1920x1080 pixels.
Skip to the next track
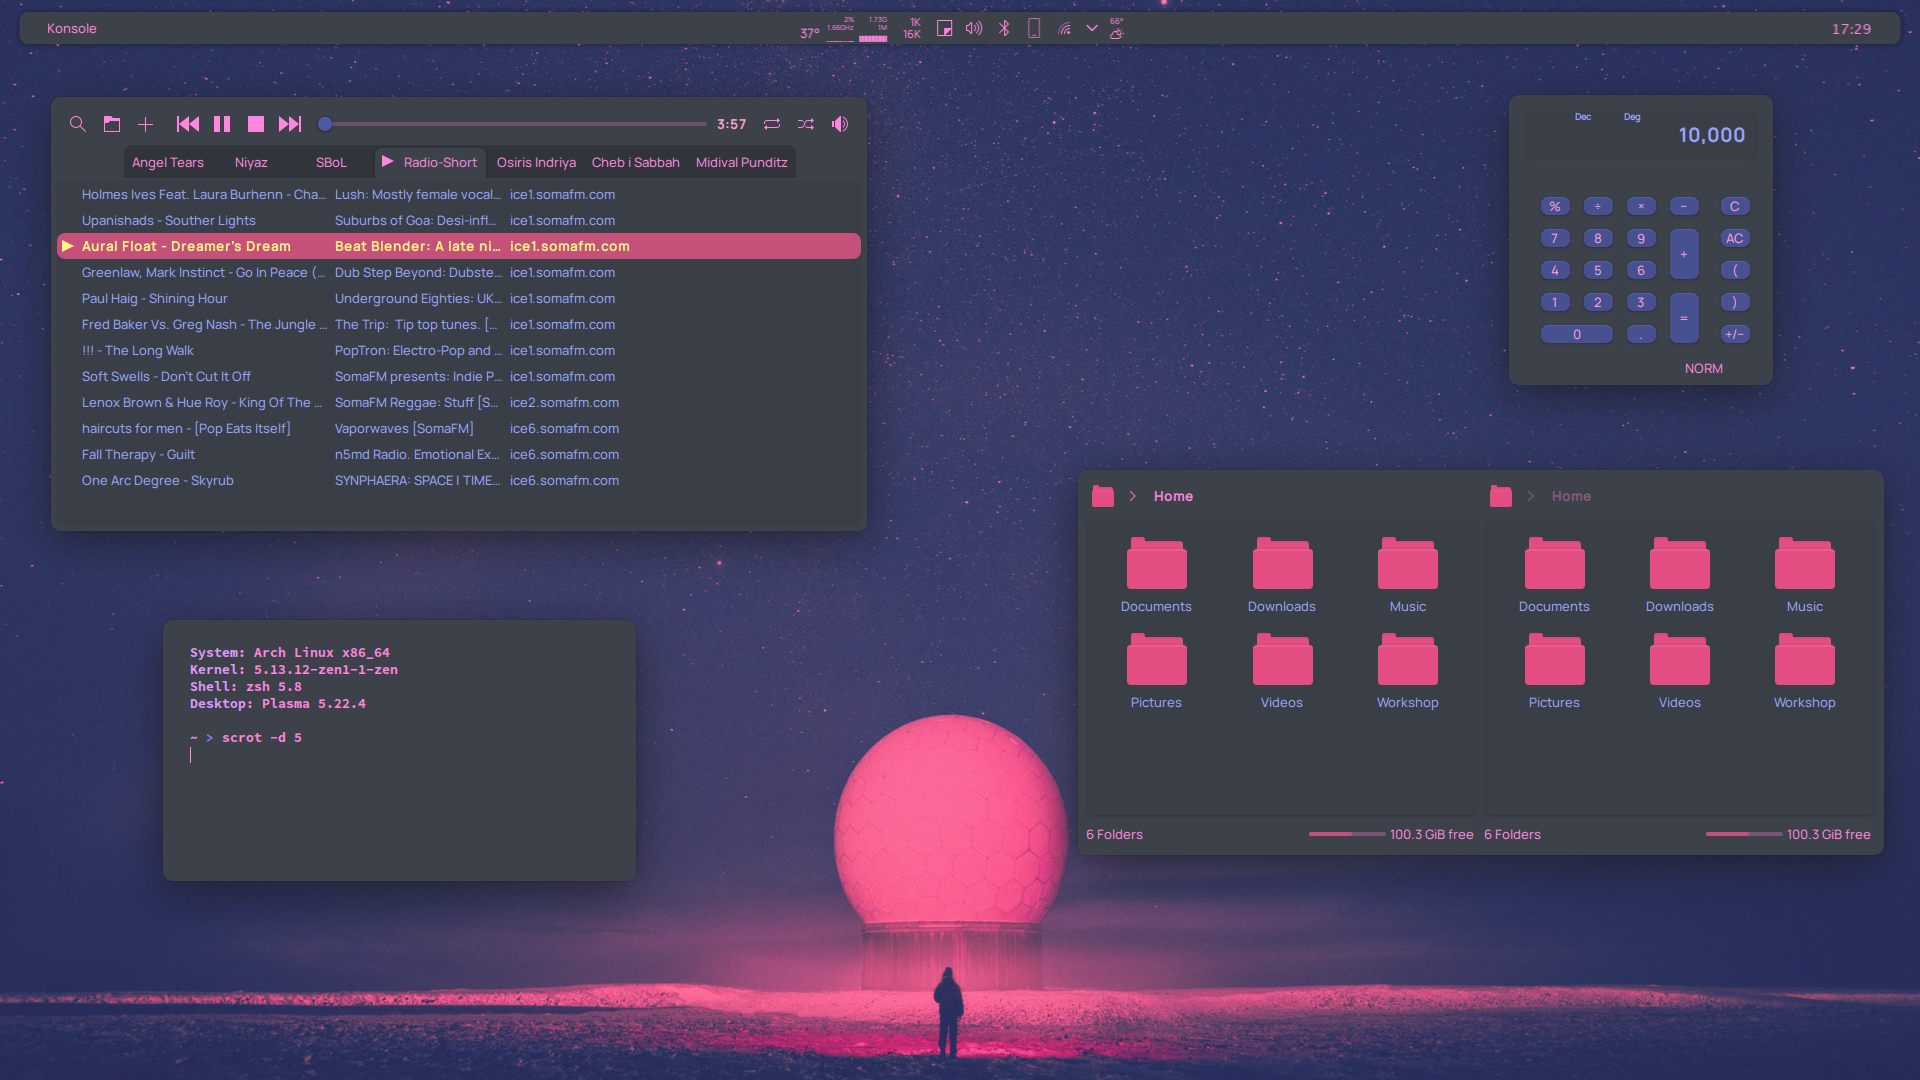tap(290, 124)
